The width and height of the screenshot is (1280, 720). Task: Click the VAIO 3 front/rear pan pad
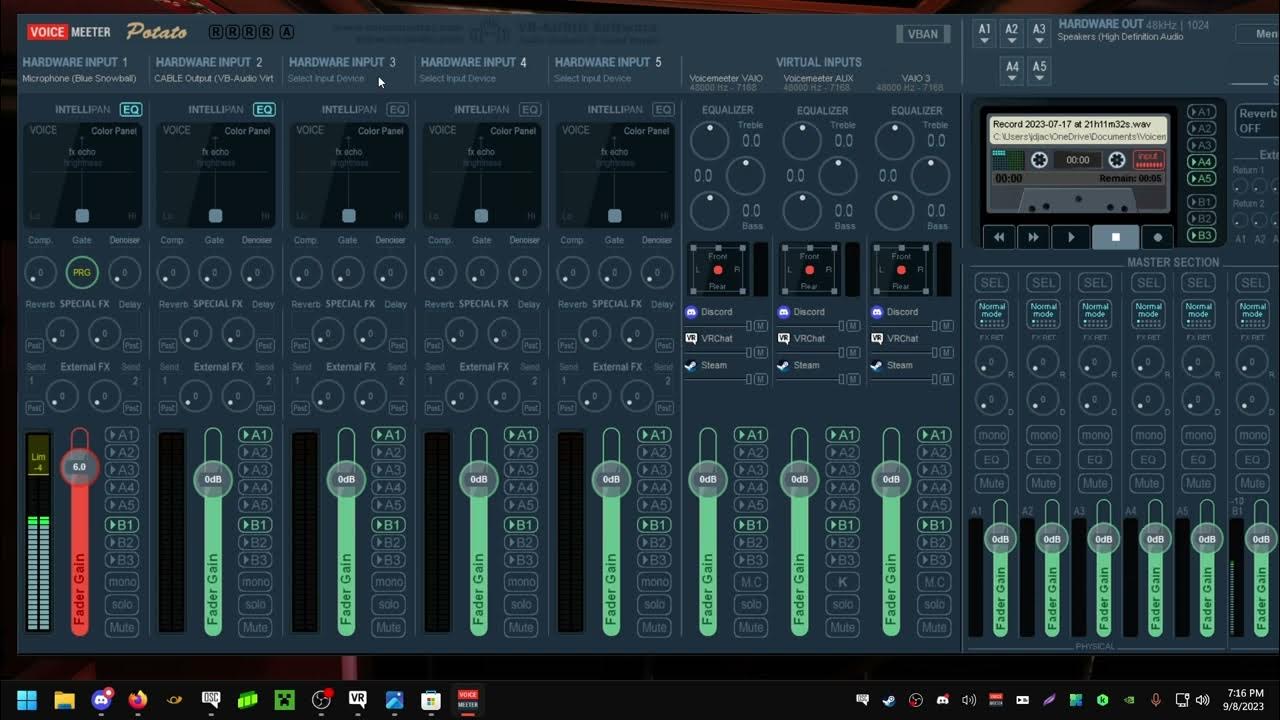pos(901,269)
